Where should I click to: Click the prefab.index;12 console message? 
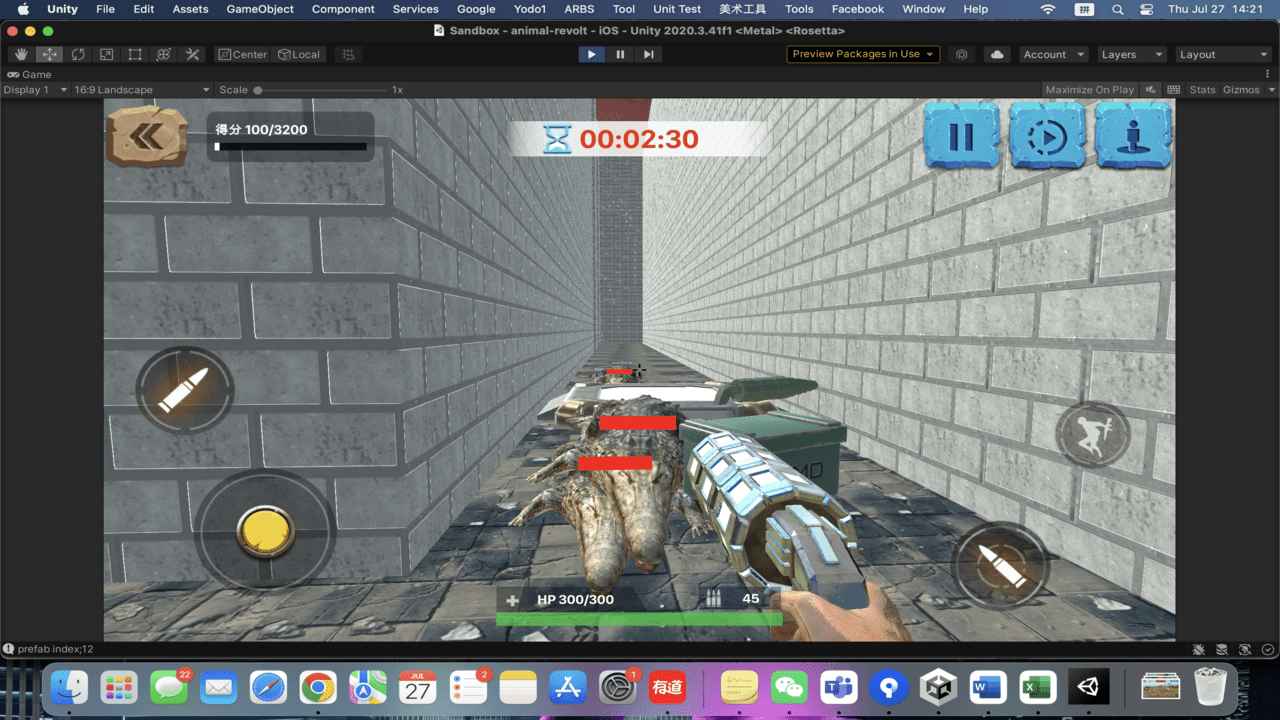pos(55,649)
